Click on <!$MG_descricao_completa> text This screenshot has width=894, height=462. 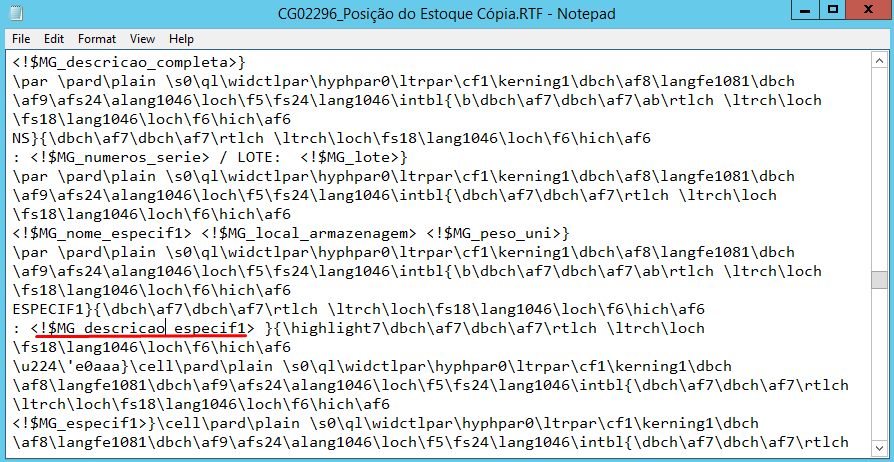124,62
